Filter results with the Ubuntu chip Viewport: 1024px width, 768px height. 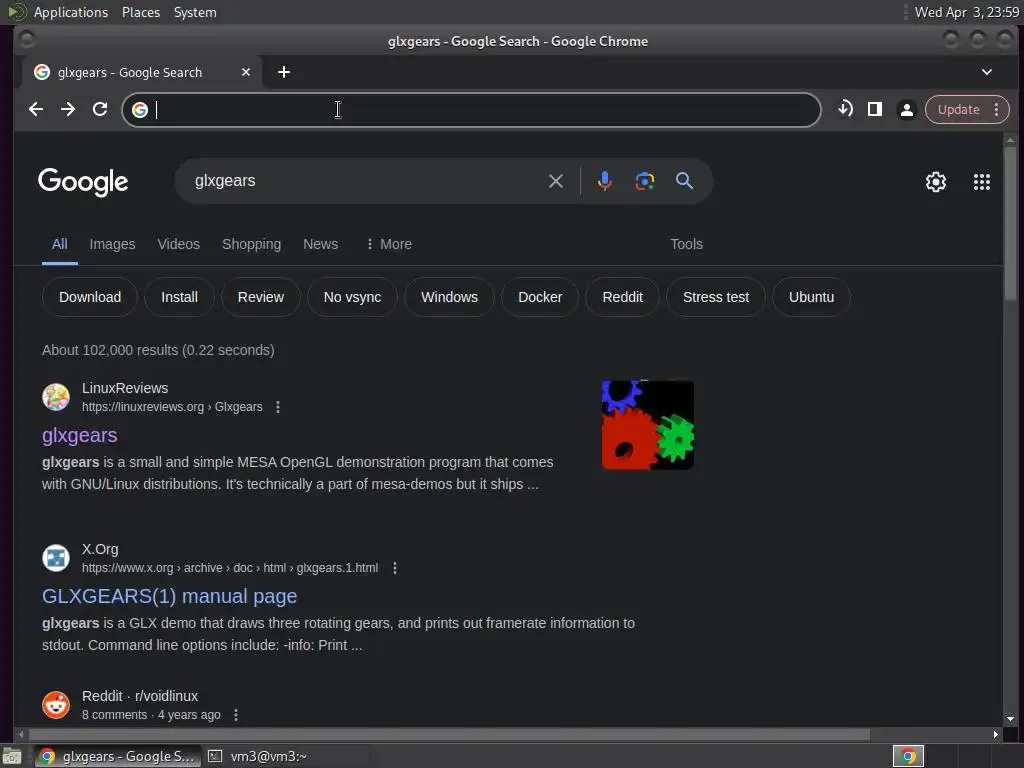pyautogui.click(x=811, y=297)
